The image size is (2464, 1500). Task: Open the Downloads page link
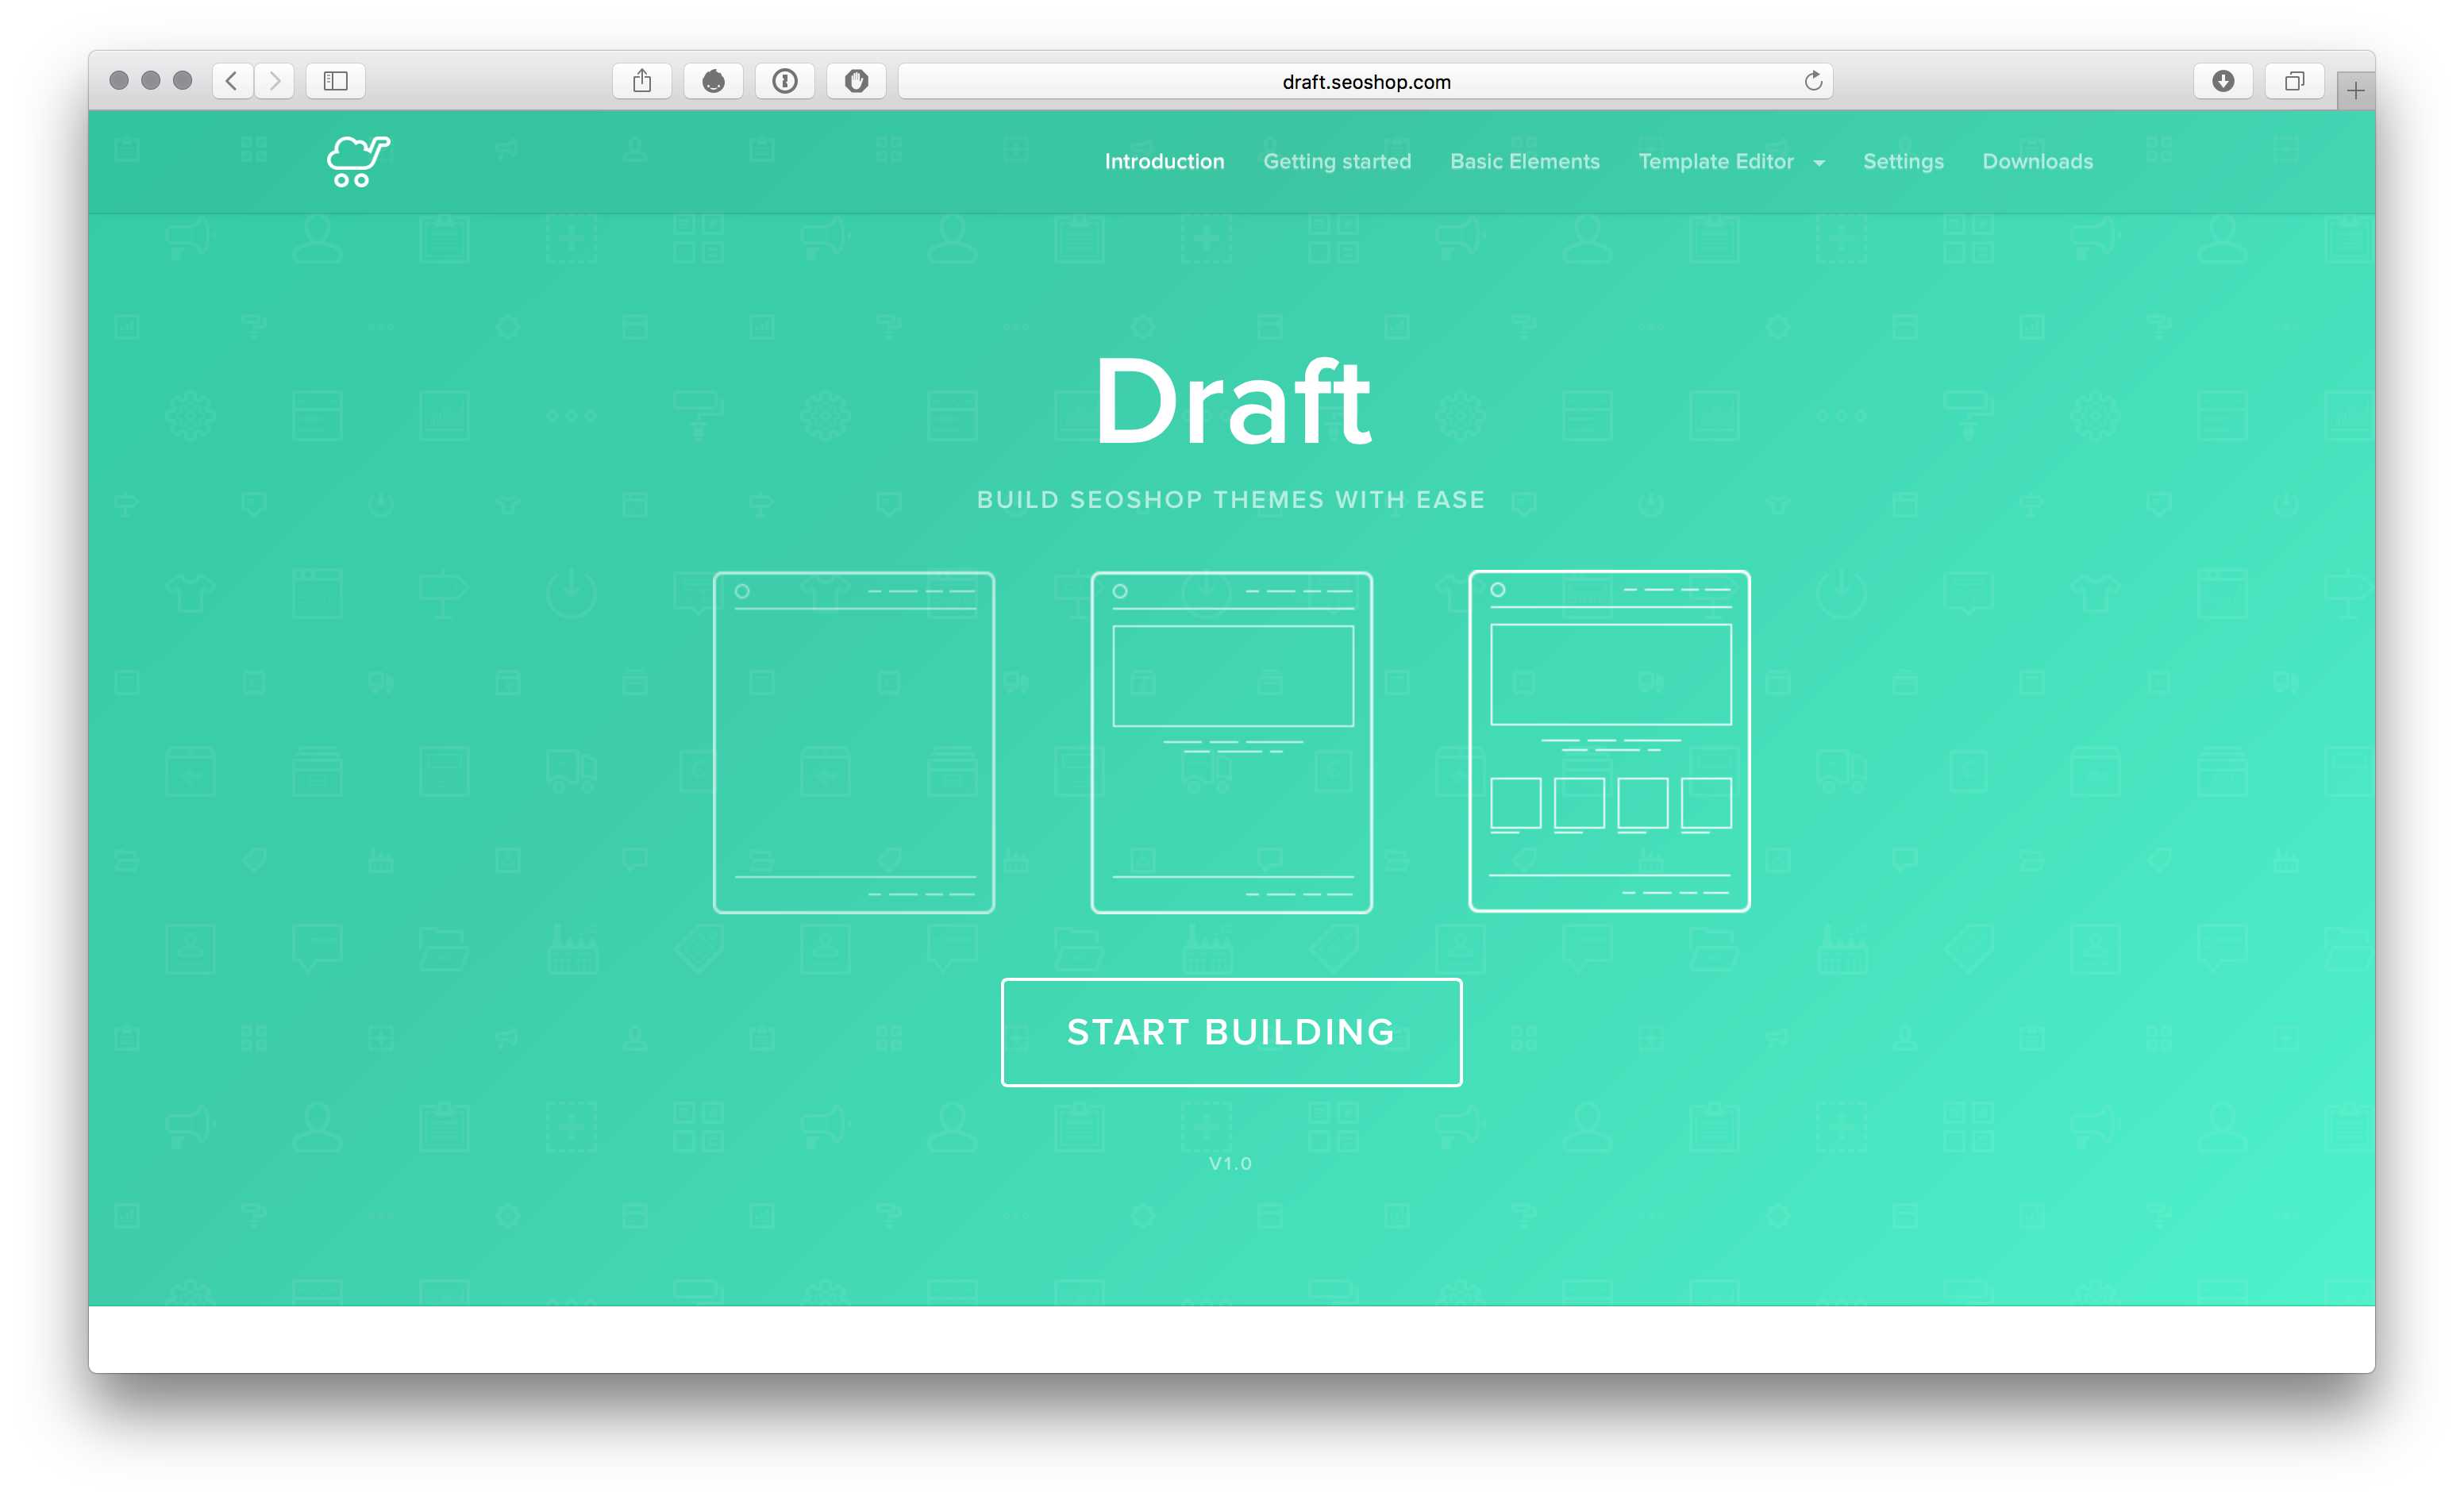point(2037,161)
